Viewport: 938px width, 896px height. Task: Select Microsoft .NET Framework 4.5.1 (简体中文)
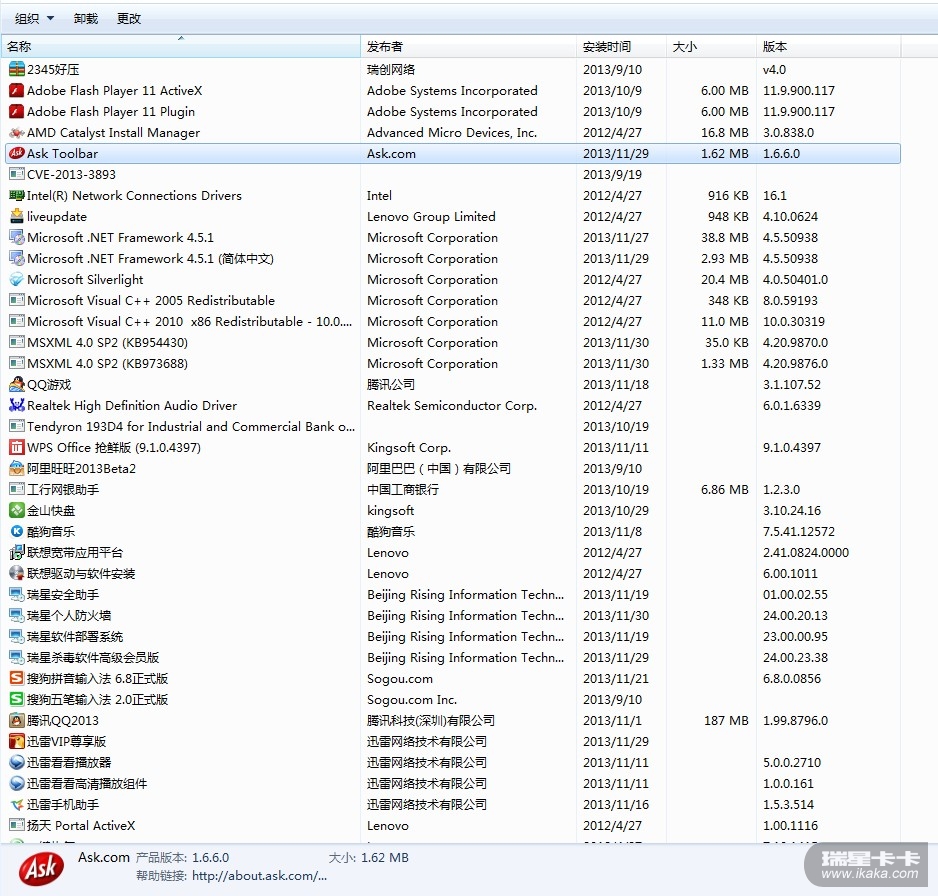(452, 258)
